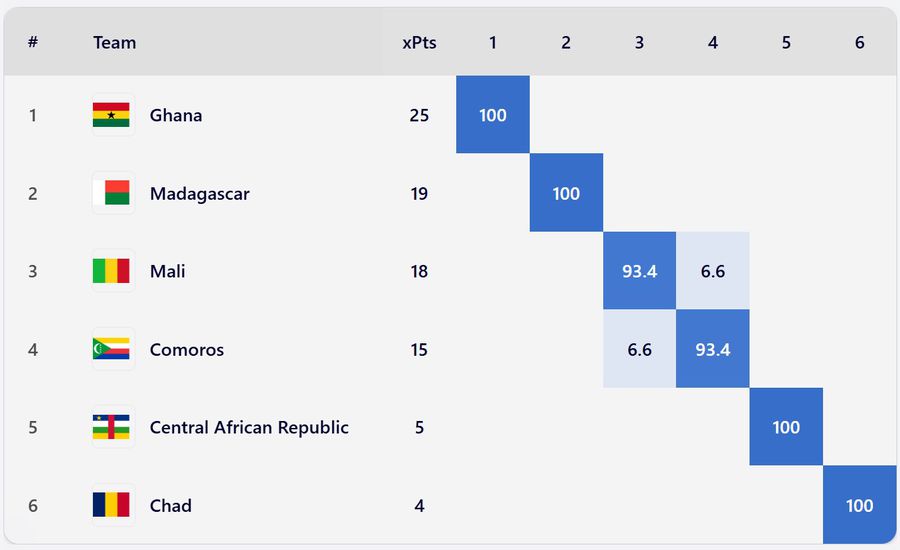Image resolution: width=900 pixels, height=550 pixels.
Task: Click the Ghana flag icon
Action: [x=111, y=115]
